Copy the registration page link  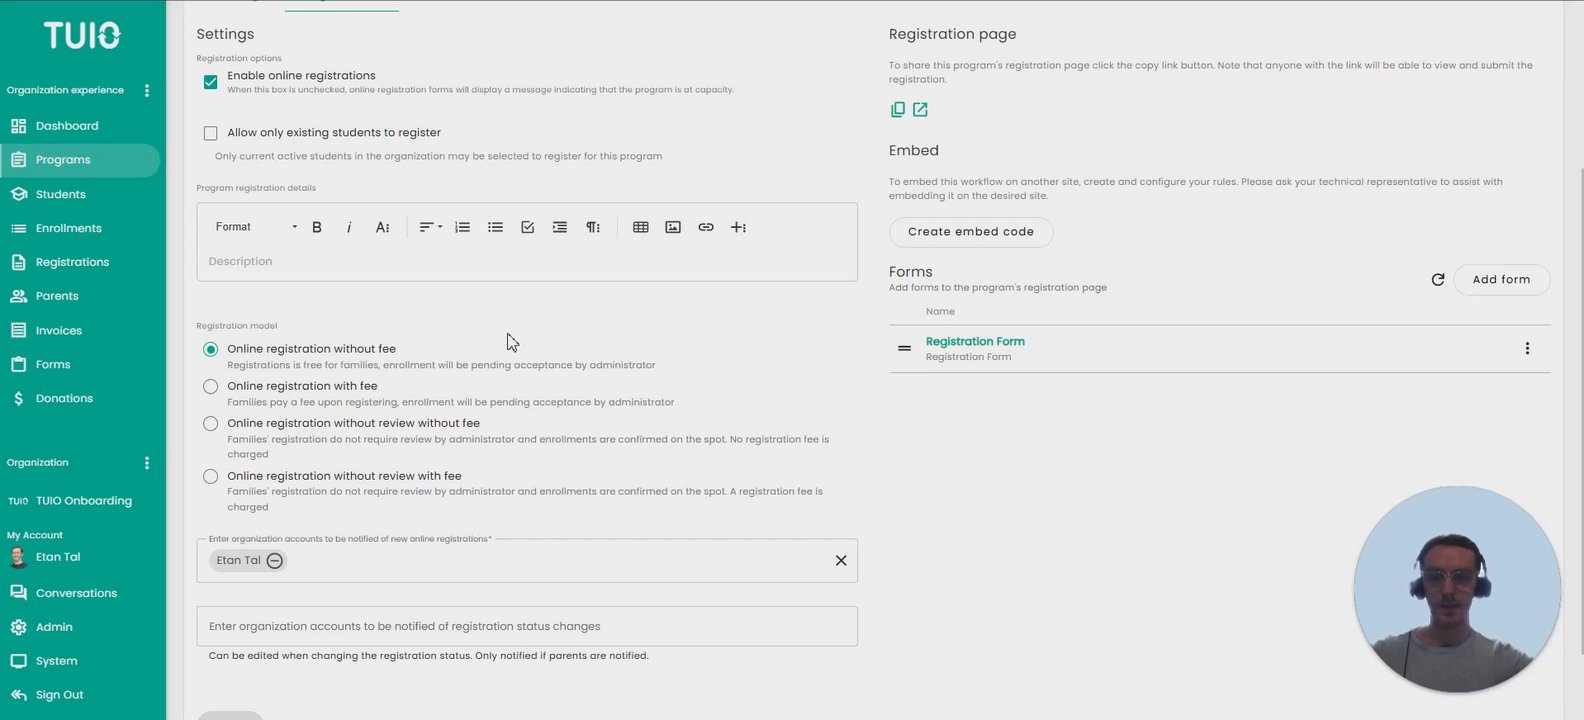898,110
